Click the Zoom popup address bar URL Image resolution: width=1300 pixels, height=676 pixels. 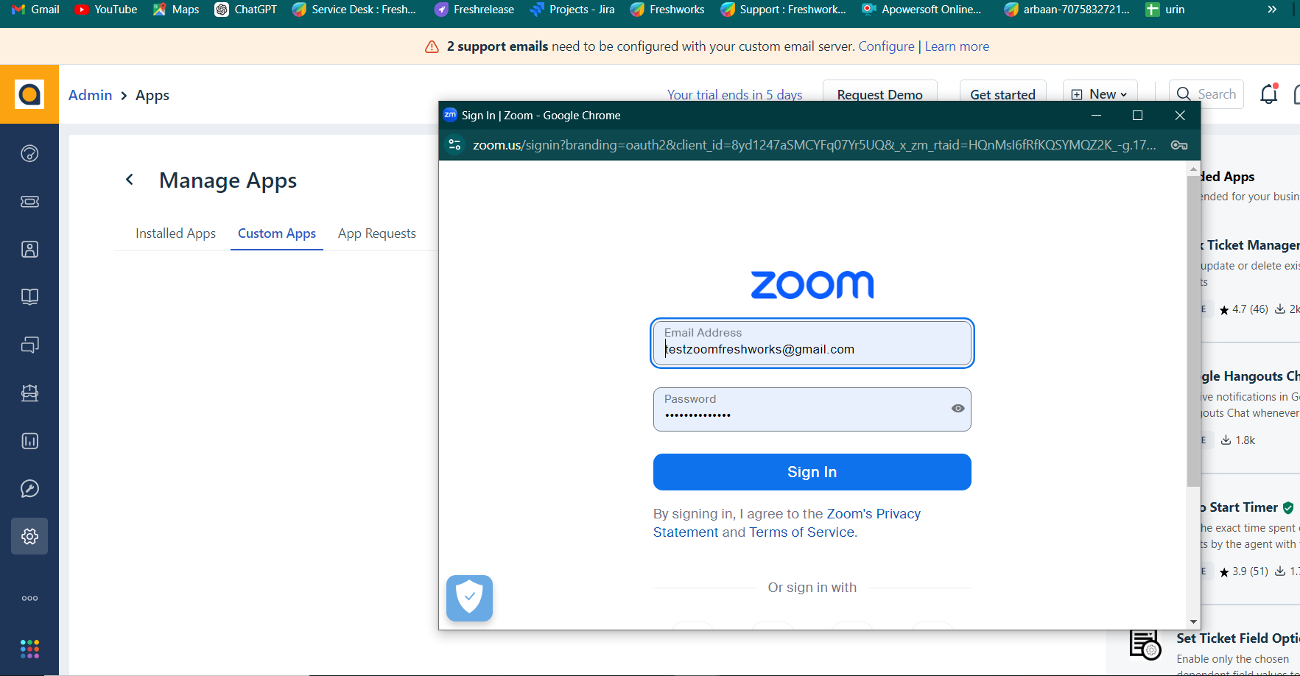pyautogui.click(x=813, y=145)
